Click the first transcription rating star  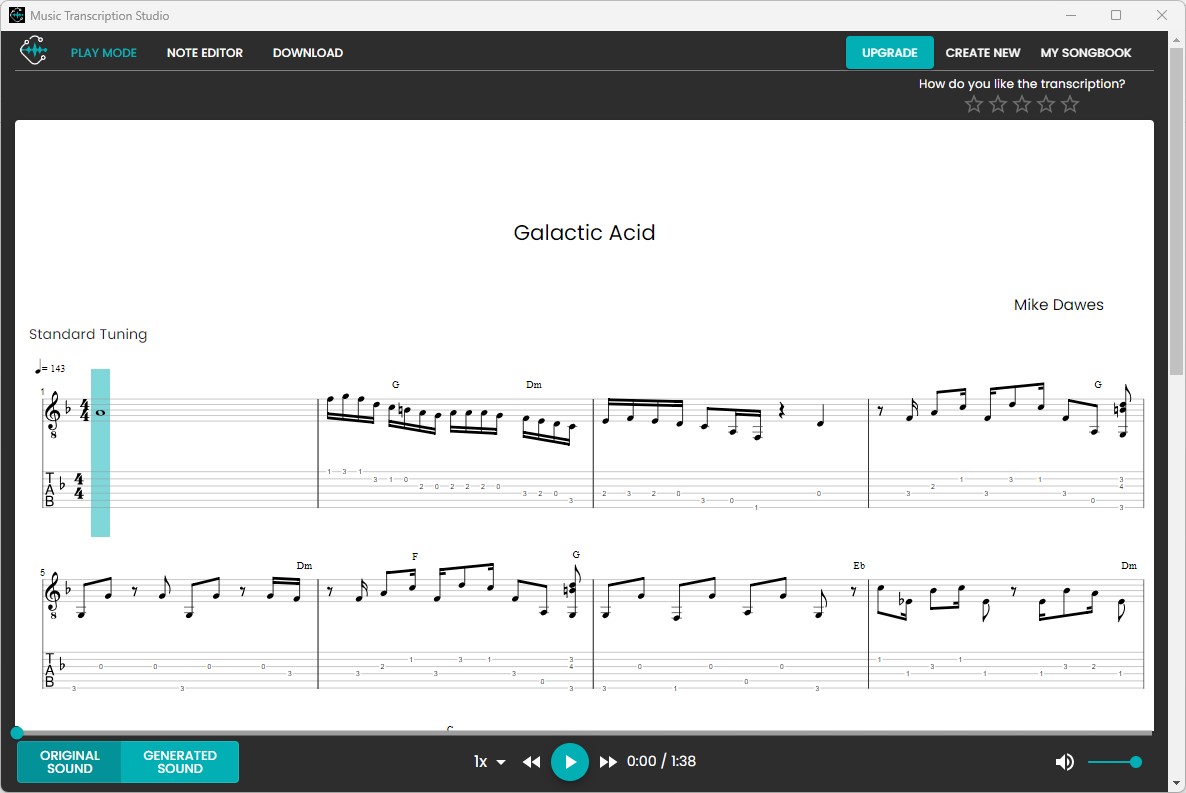(973, 103)
